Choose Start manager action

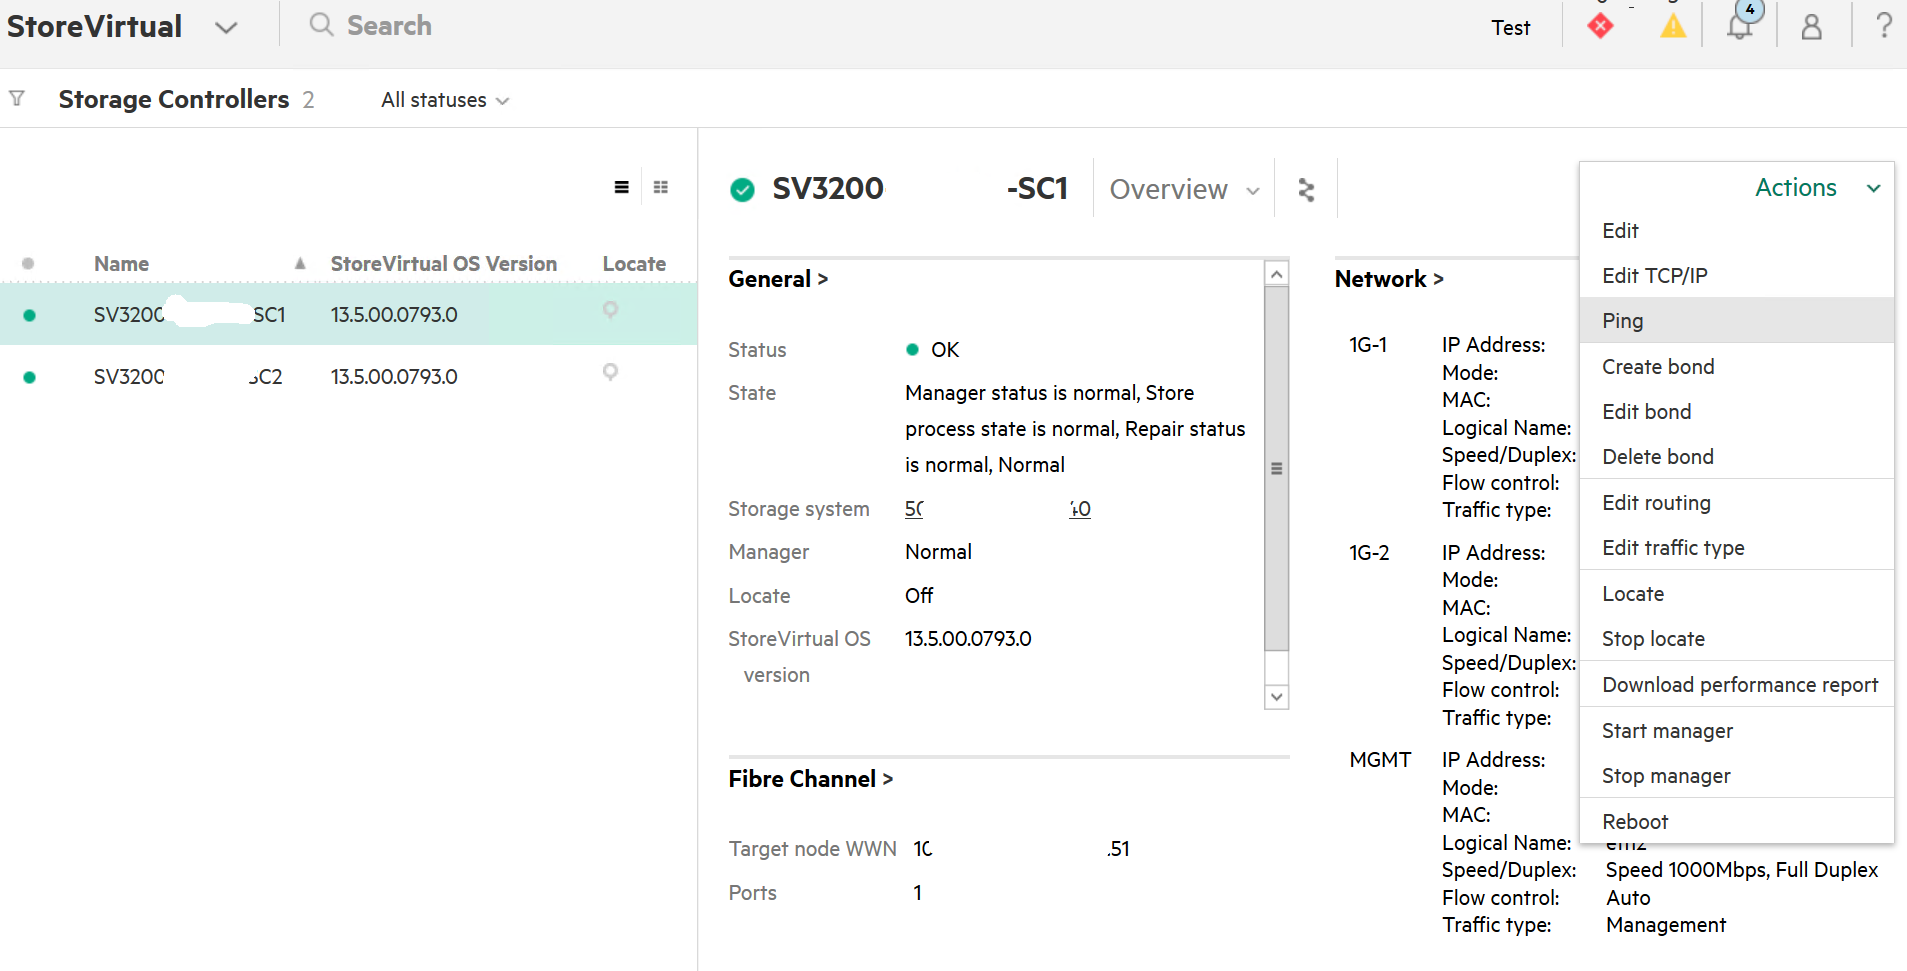(x=1737, y=731)
